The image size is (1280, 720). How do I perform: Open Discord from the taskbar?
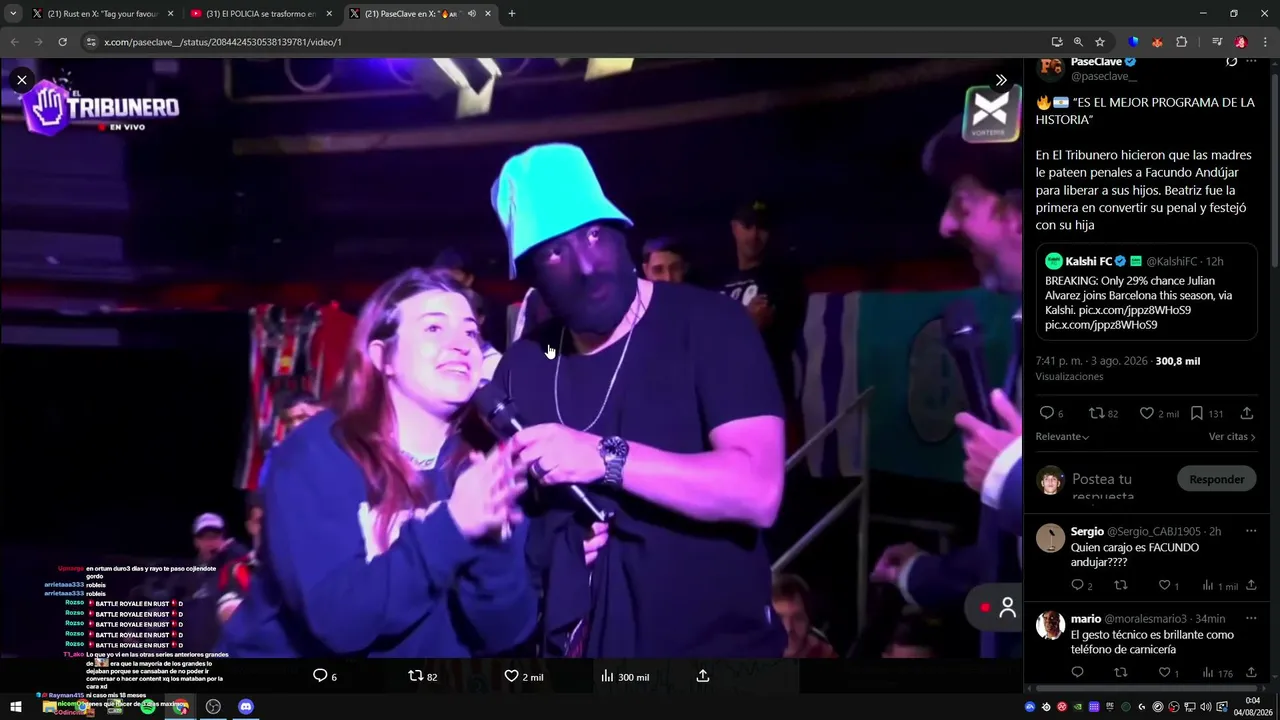click(x=246, y=707)
